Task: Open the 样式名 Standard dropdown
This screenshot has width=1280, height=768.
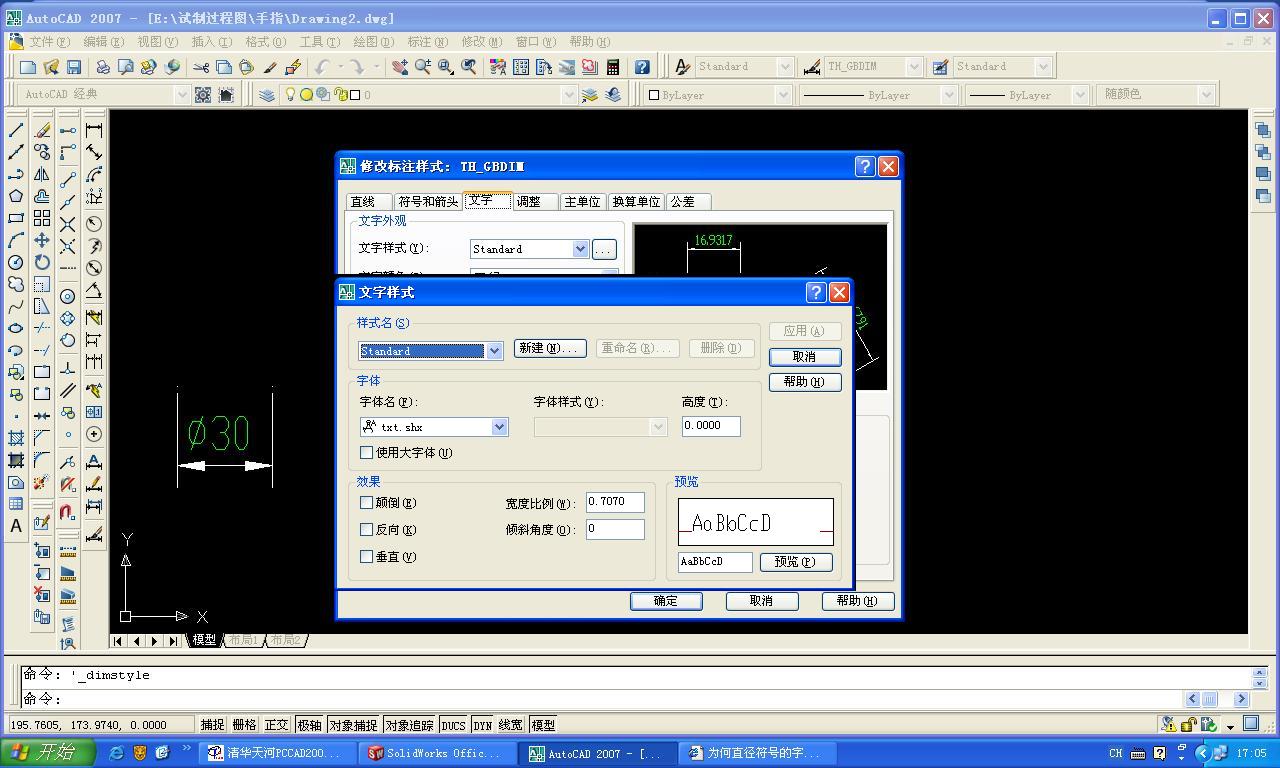Action: click(494, 351)
